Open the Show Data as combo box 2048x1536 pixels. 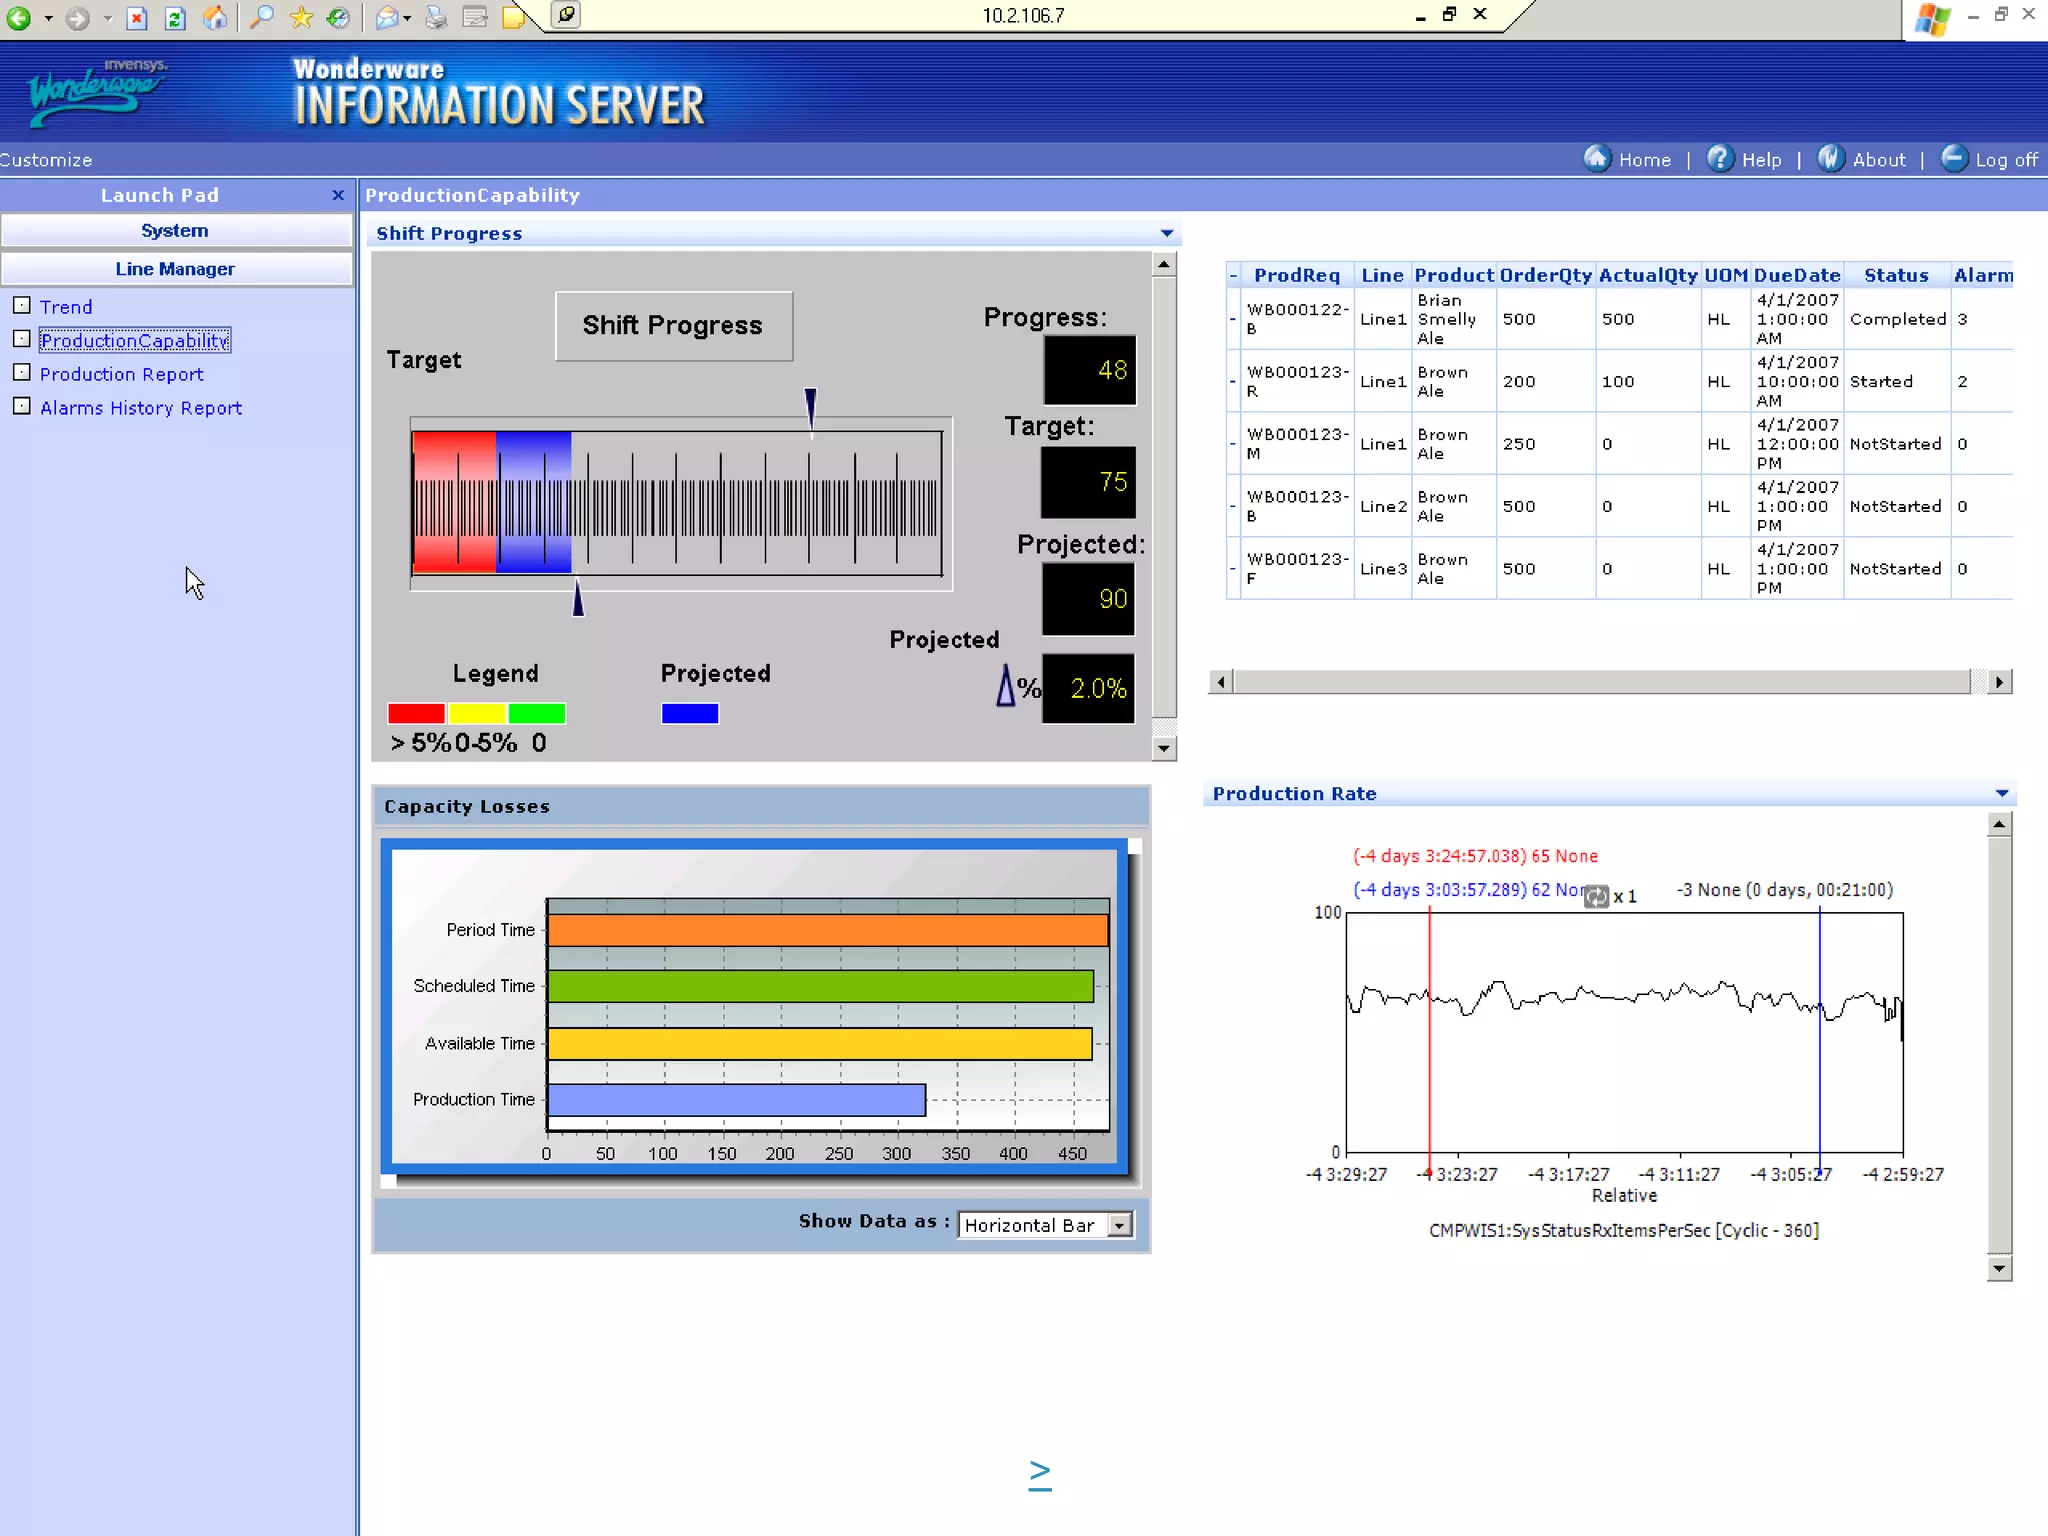point(1046,1225)
